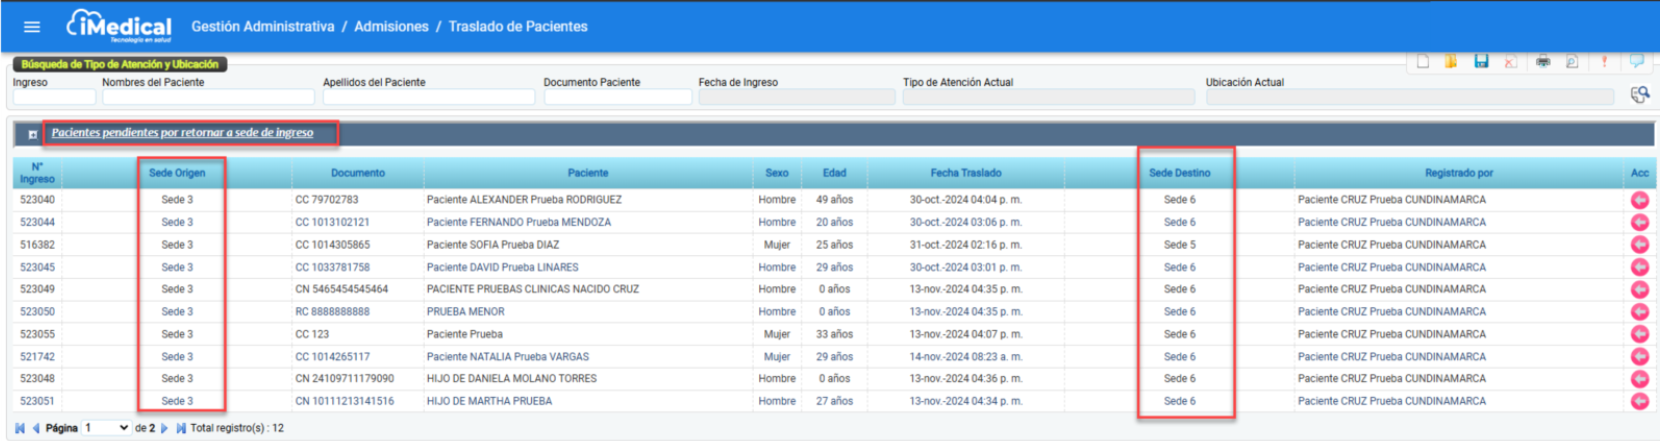Screen dimensions: 1660x441
Task: Collapse the pending patients panel
Action: (x=33, y=134)
